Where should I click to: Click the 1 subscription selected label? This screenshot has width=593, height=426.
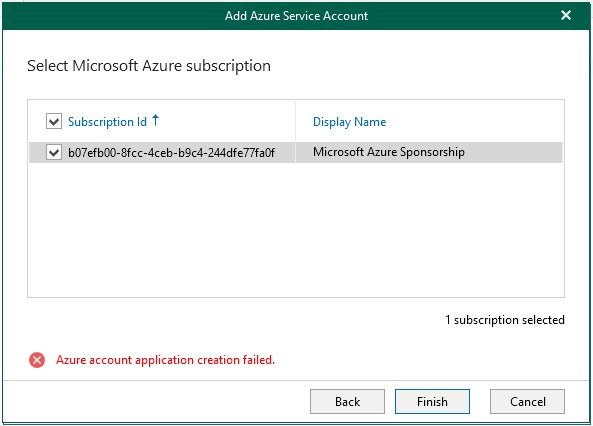(x=505, y=320)
